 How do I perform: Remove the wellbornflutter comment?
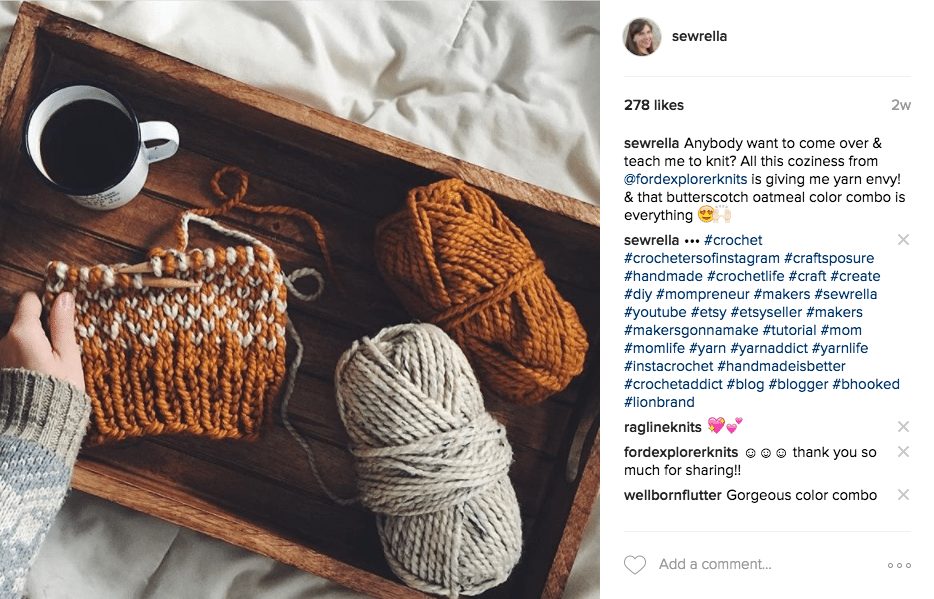(903, 494)
